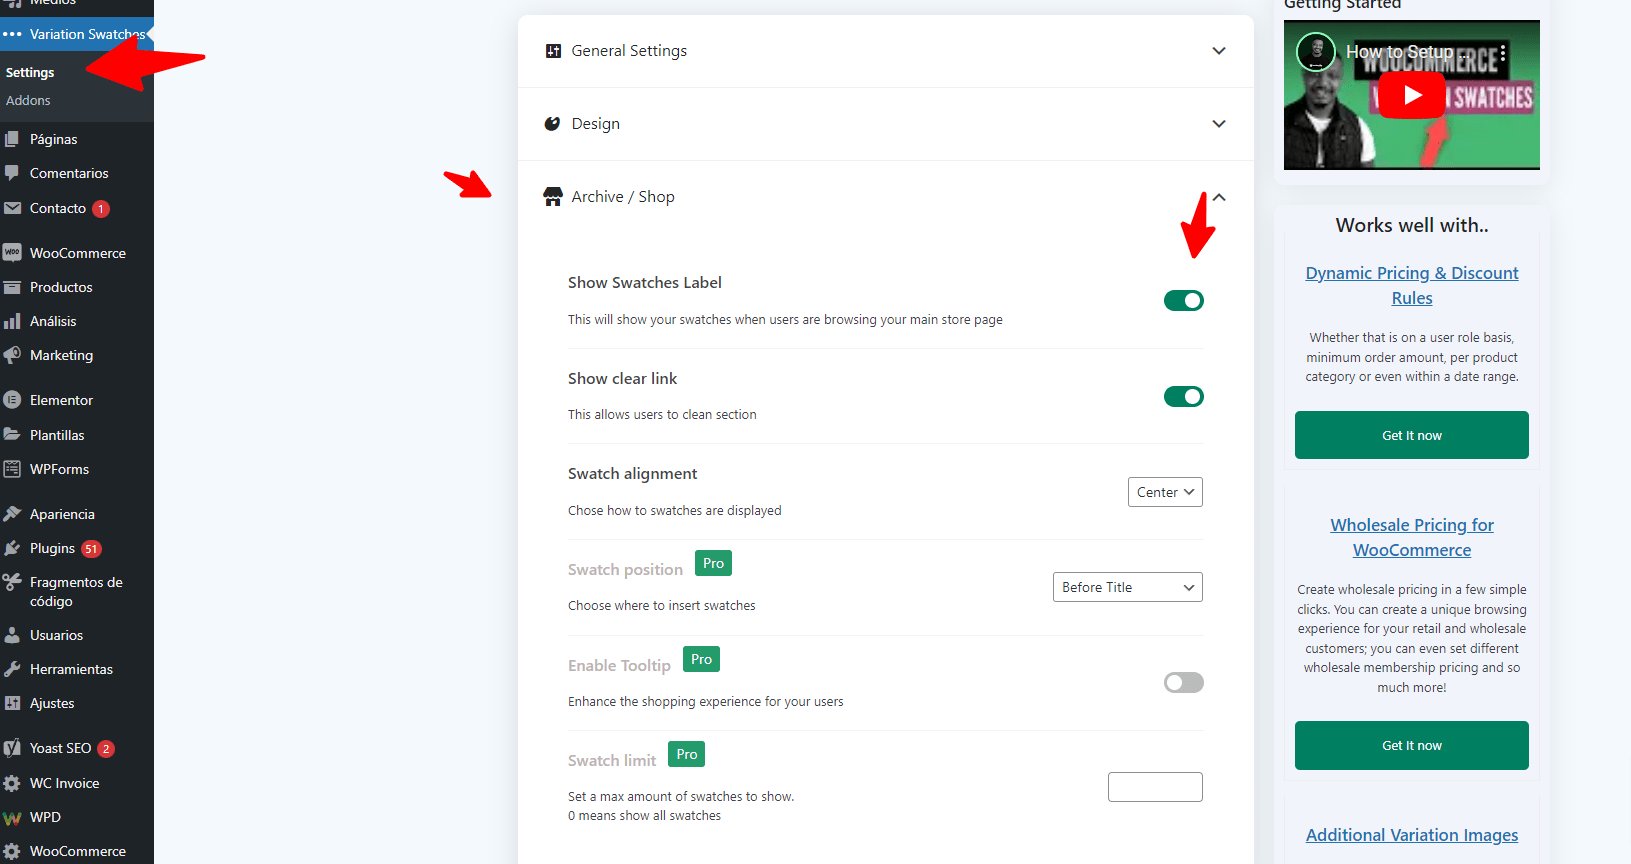
Task: Click the video channel avatar
Action: [1316, 52]
